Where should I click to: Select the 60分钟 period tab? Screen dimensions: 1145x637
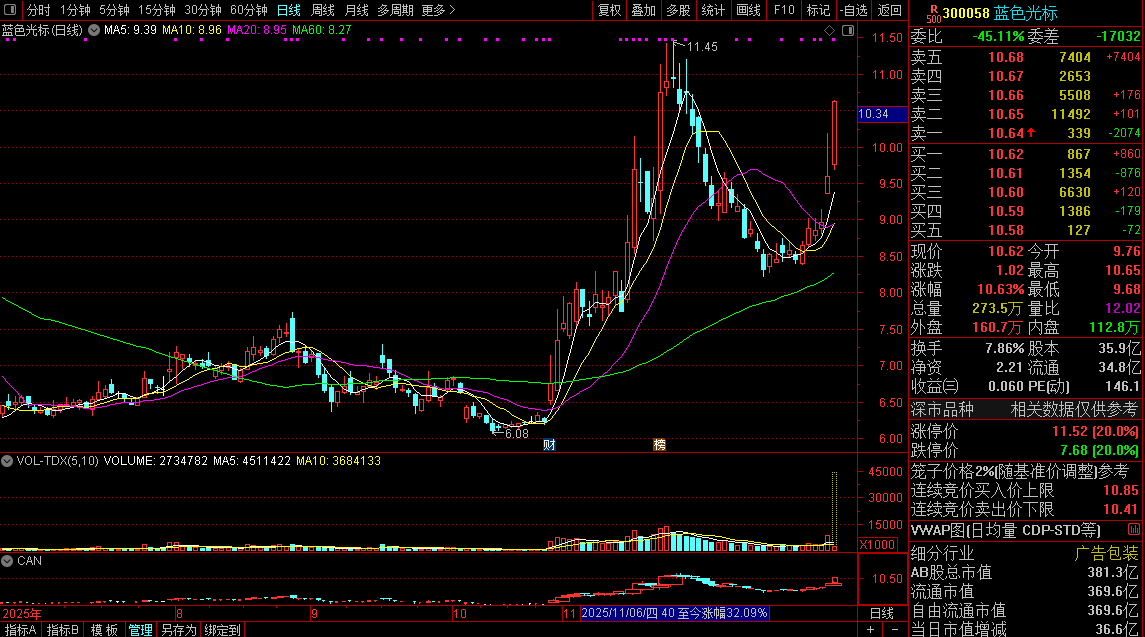[249, 10]
